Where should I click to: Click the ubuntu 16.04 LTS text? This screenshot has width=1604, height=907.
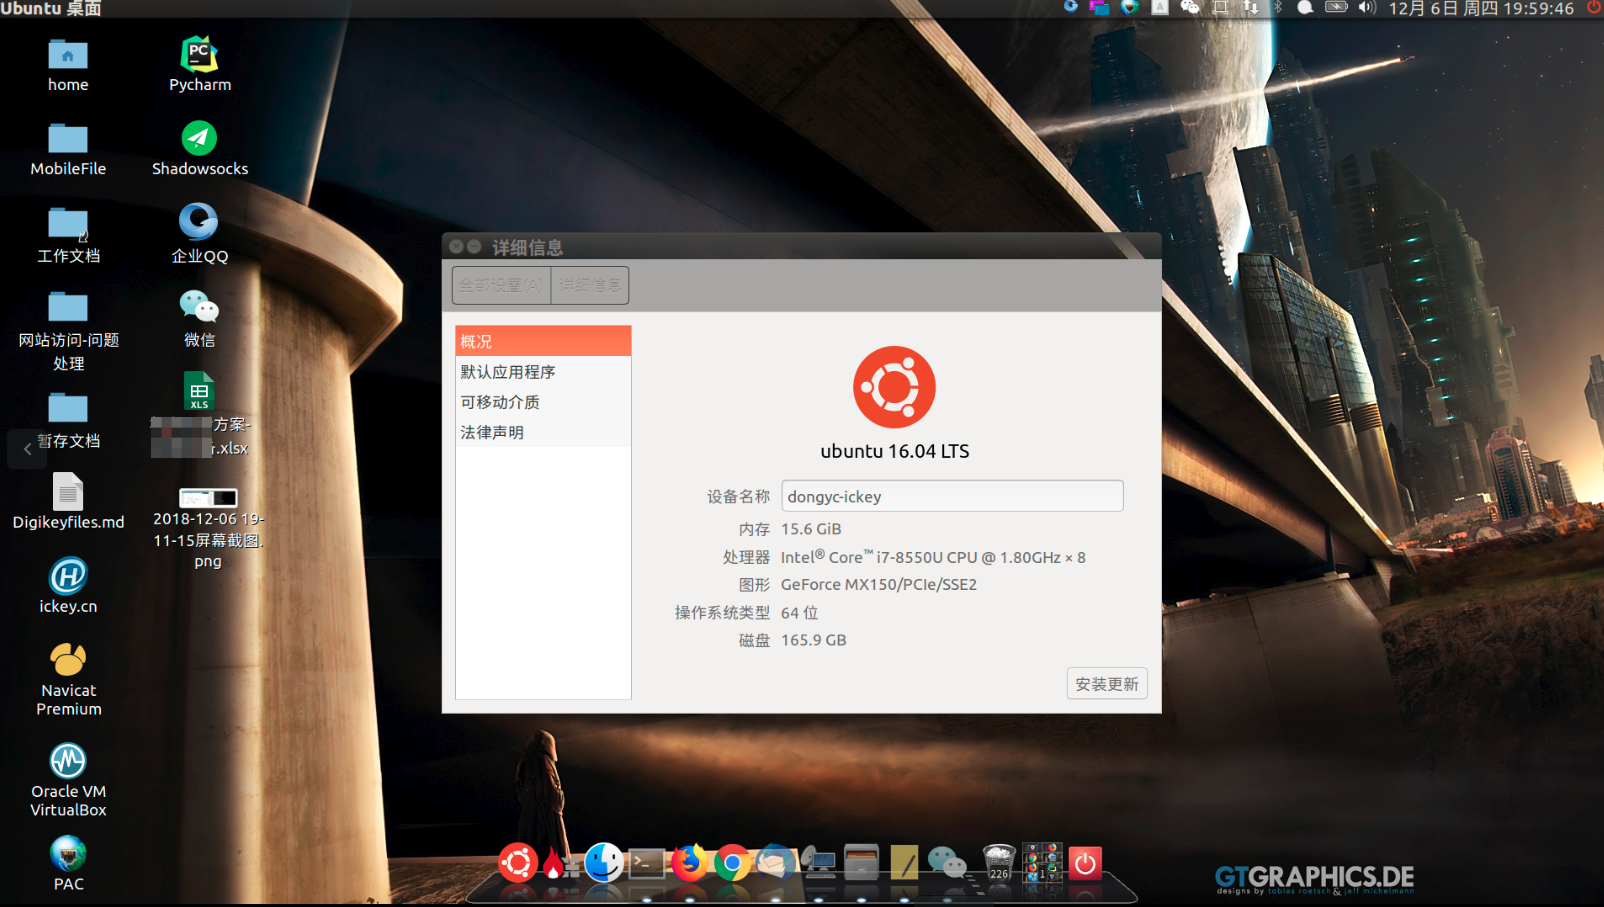tap(895, 451)
